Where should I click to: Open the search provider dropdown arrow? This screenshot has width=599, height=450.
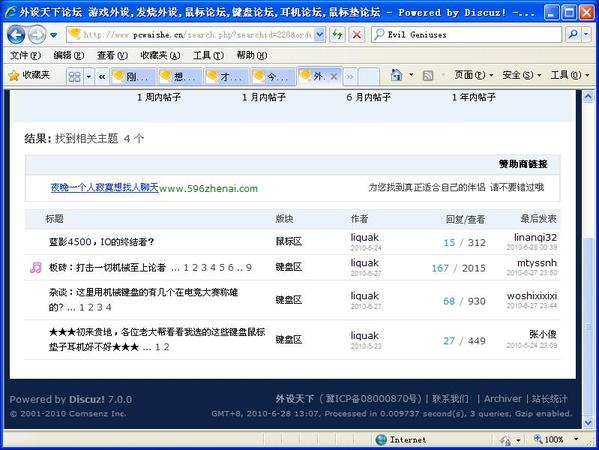tap(586, 35)
